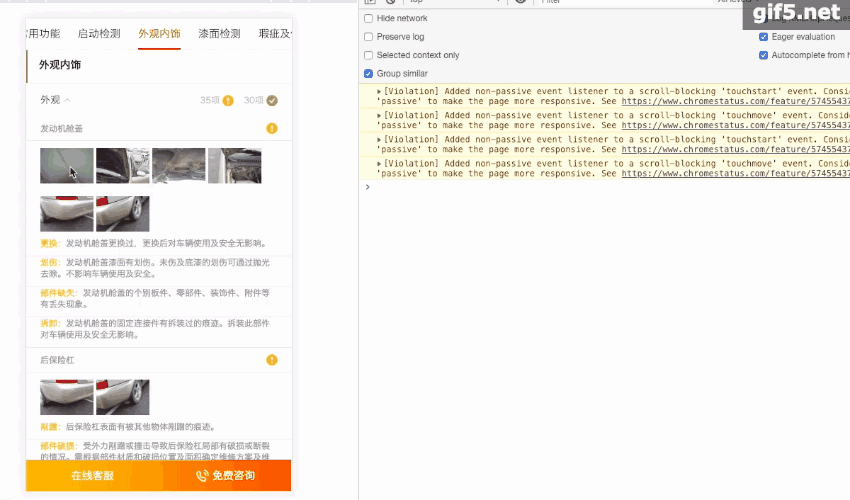This screenshot has height=500, width=850.
Task: Click warning icon in 后保险杠 row
Action: [272, 360]
